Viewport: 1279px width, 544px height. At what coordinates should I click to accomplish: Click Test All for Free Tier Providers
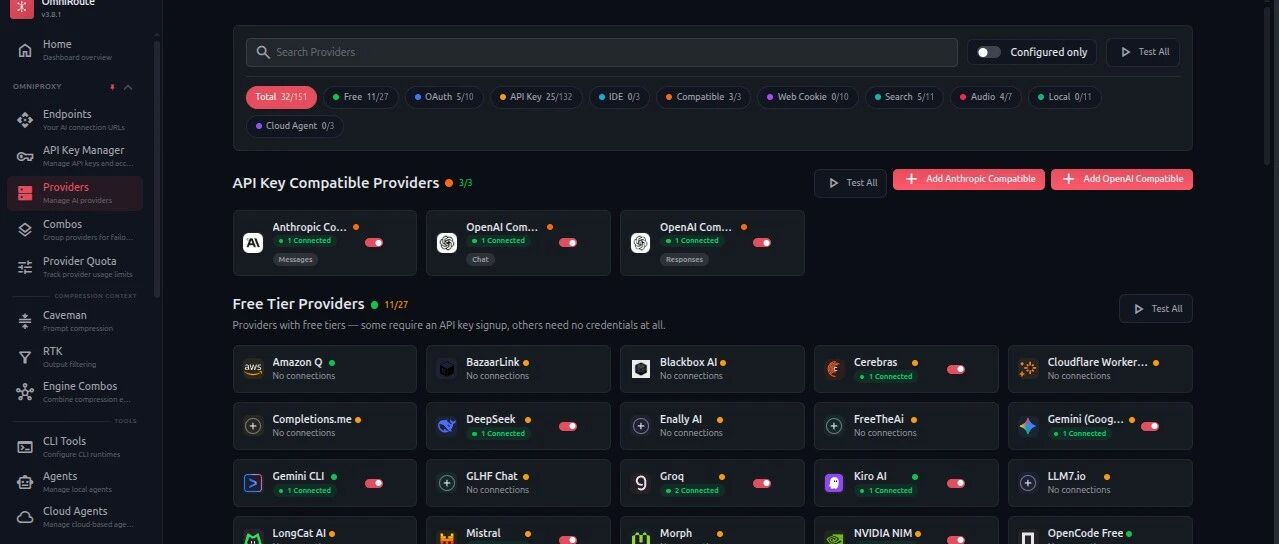(x=1156, y=309)
